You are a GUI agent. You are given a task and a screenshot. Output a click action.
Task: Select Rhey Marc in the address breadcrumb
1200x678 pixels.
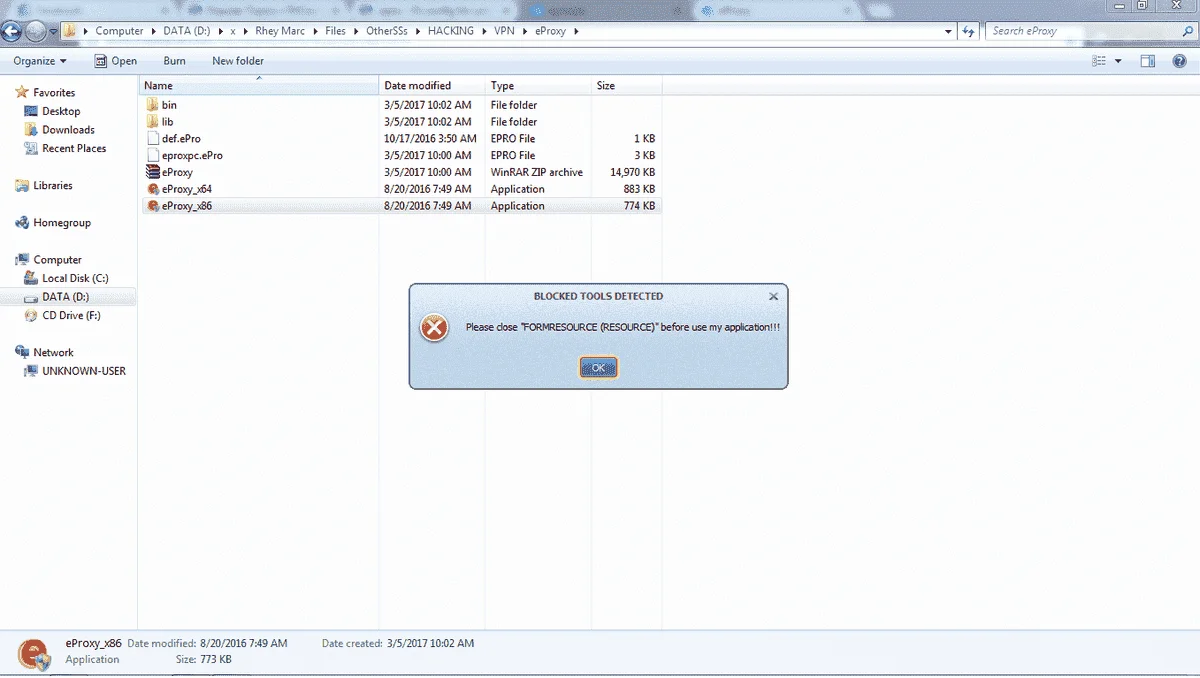click(280, 31)
